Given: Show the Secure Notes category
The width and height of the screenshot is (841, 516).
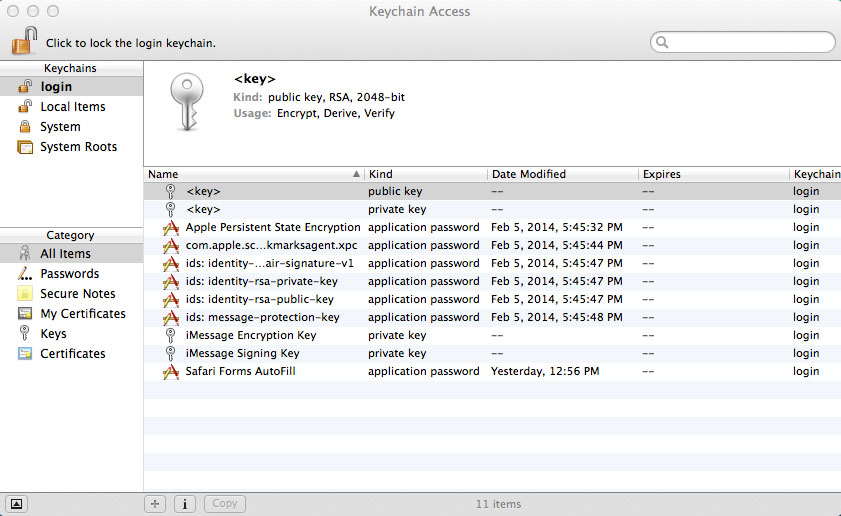Looking at the screenshot, I should point(71,293).
